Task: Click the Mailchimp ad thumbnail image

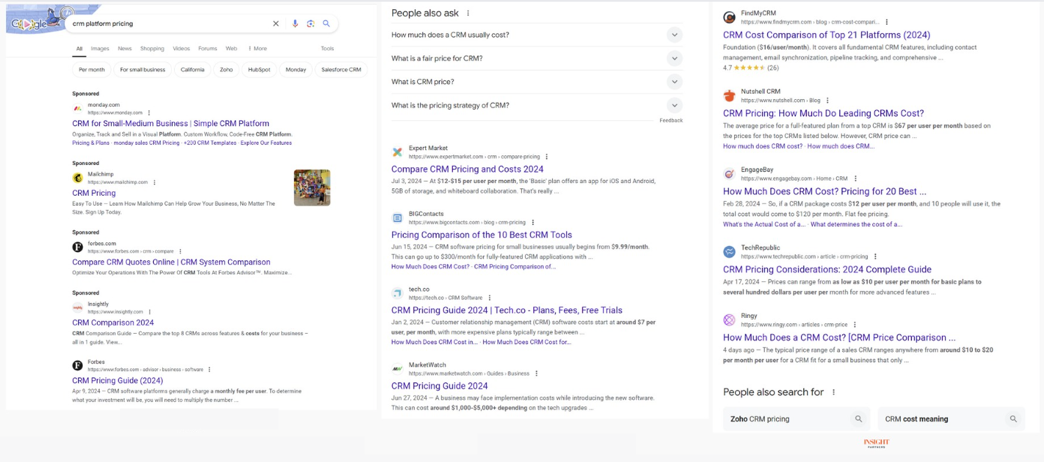Action: 312,188
